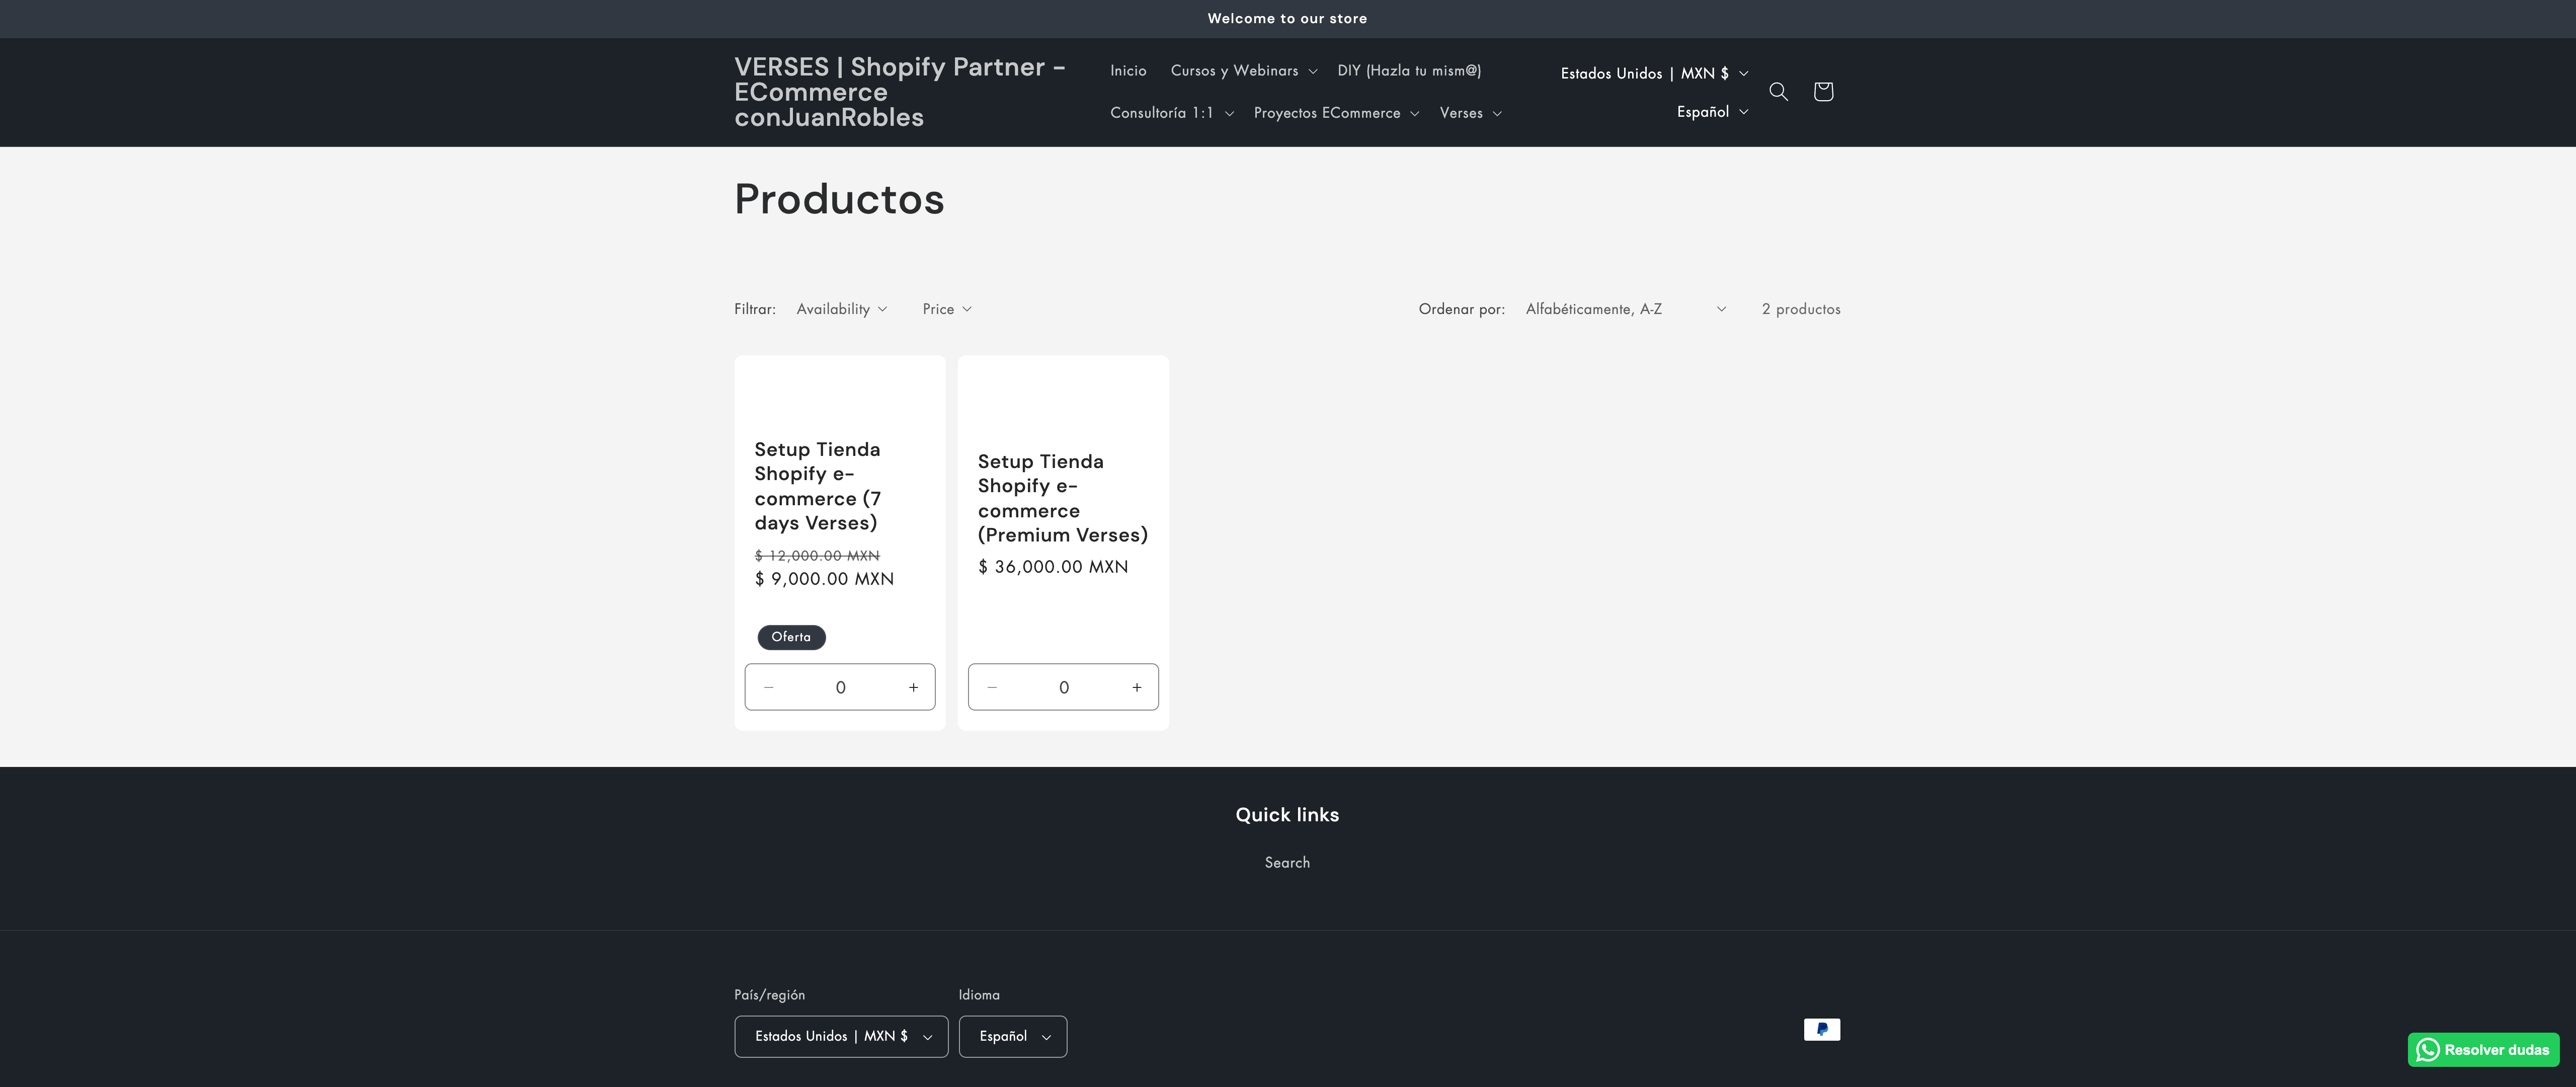Image resolution: width=2576 pixels, height=1087 pixels.
Task: Expand the Price filter options
Action: click(945, 308)
